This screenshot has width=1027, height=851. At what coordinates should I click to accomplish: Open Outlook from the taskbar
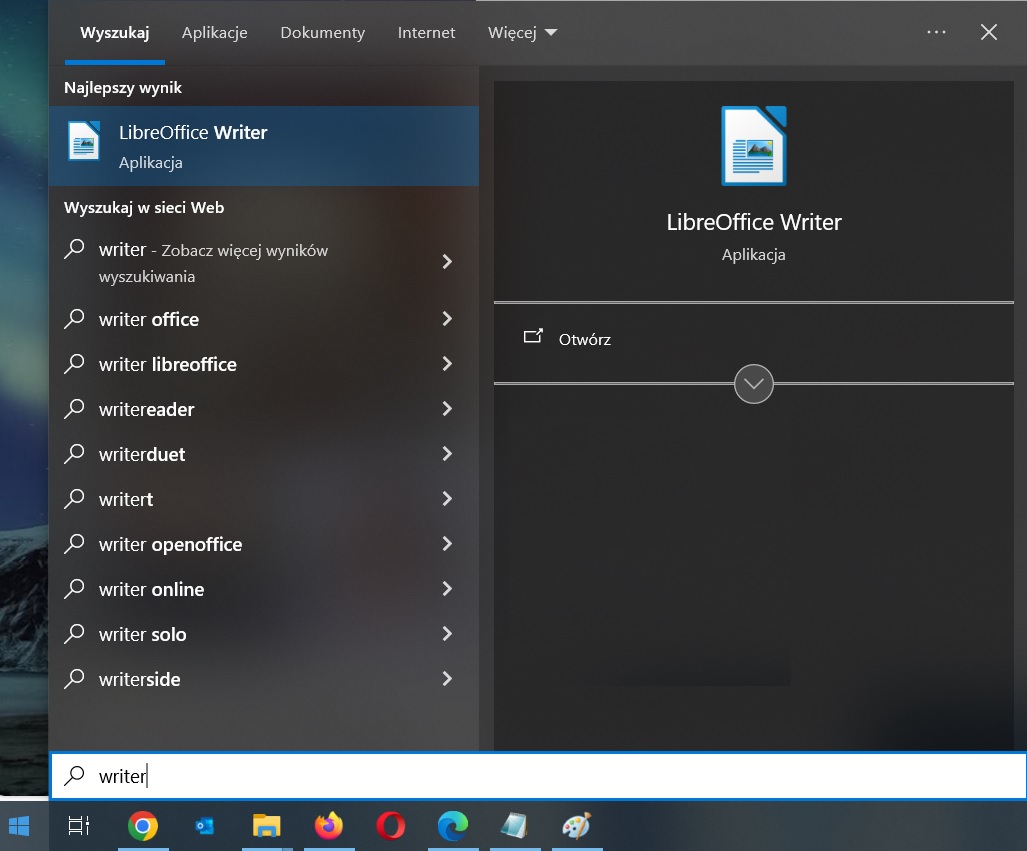click(x=205, y=826)
